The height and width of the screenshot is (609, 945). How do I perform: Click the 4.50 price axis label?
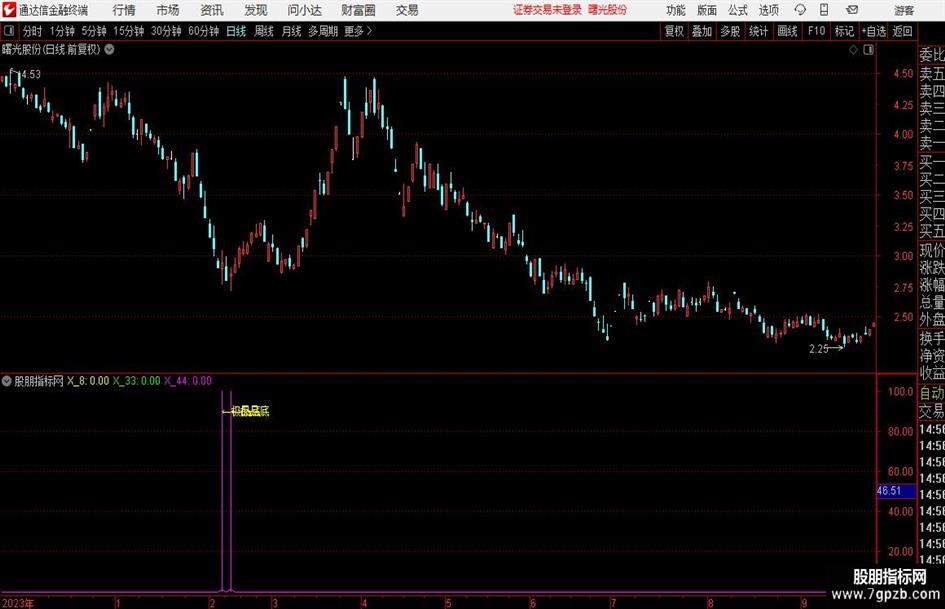pyautogui.click(x=903, y=74)
